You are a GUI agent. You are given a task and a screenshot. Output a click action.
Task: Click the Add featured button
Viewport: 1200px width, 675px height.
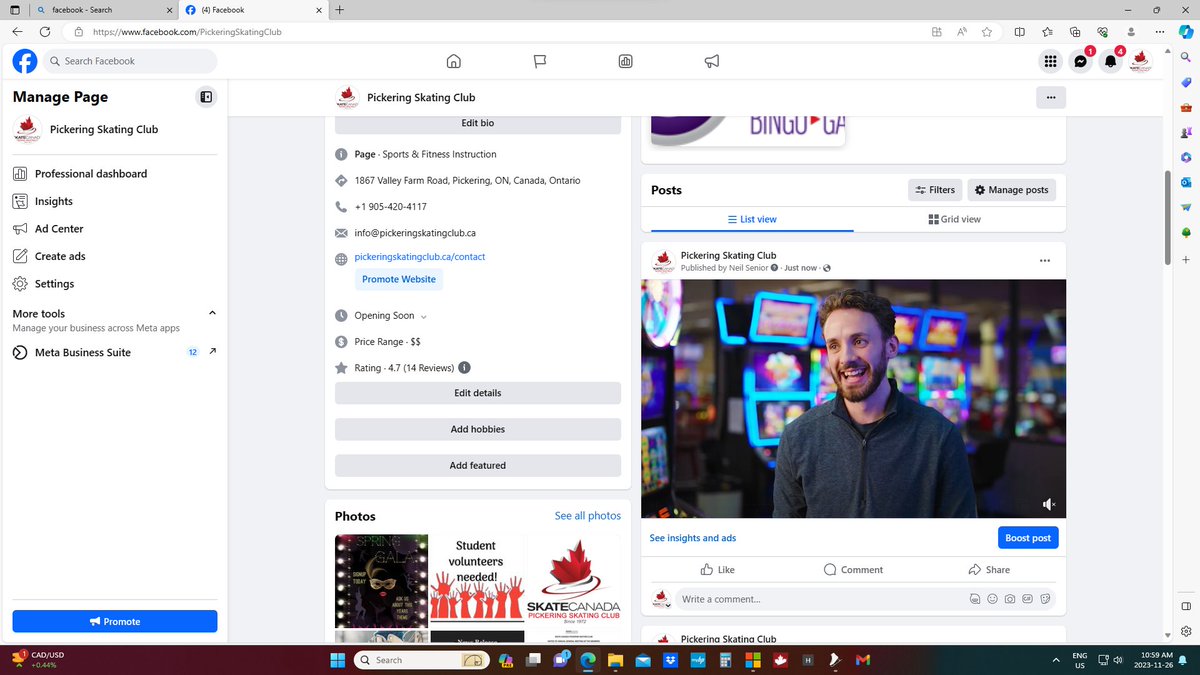click(478, 465)
